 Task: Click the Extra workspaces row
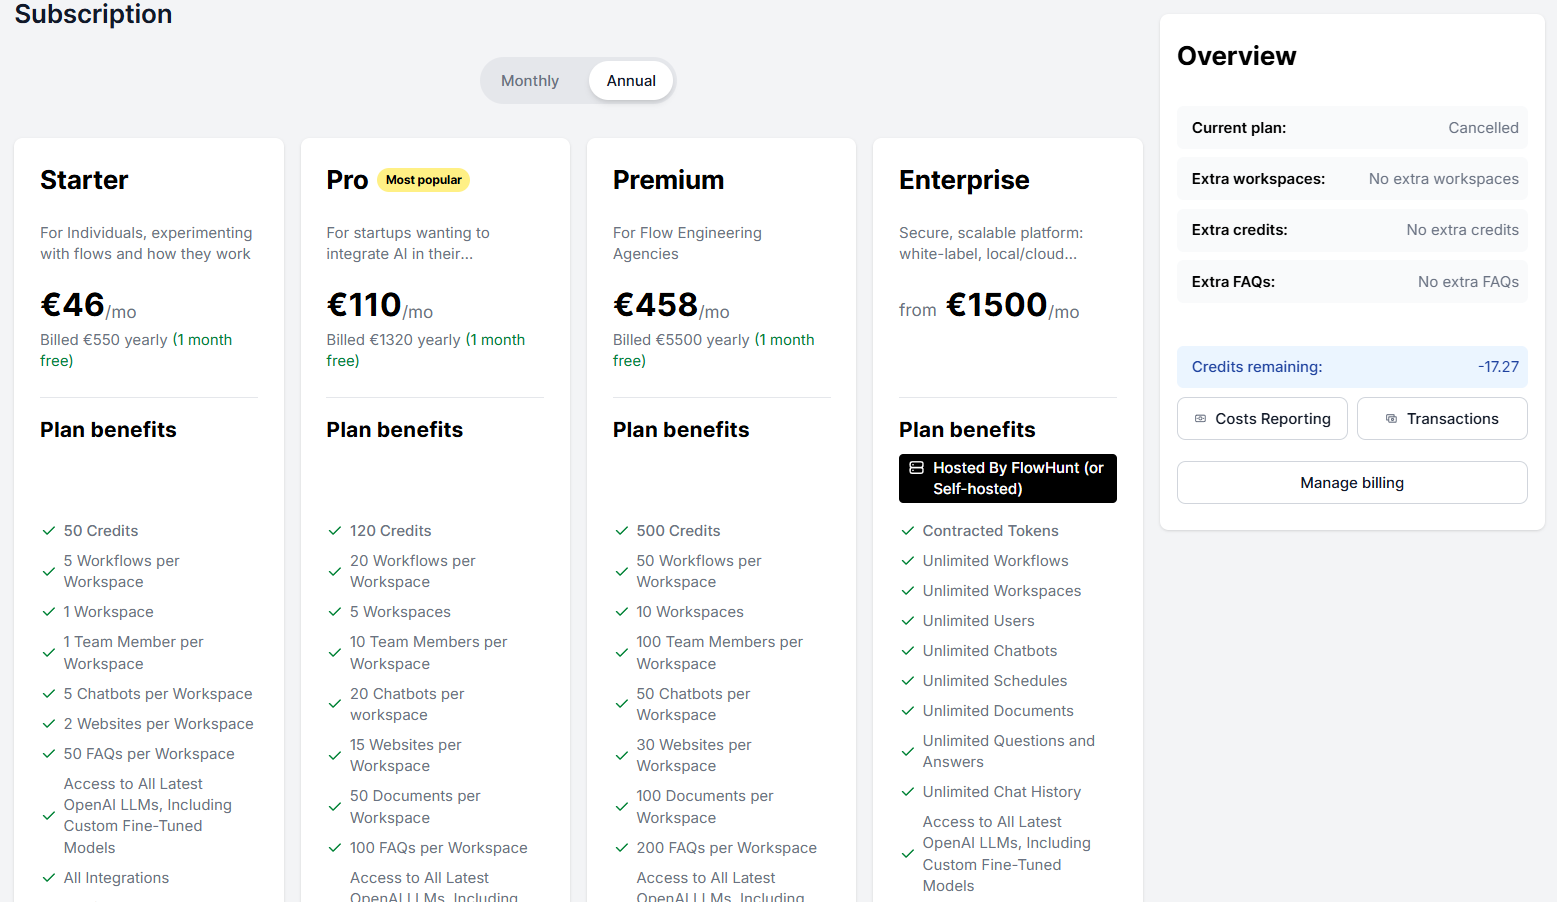[x=1352, y=179]
